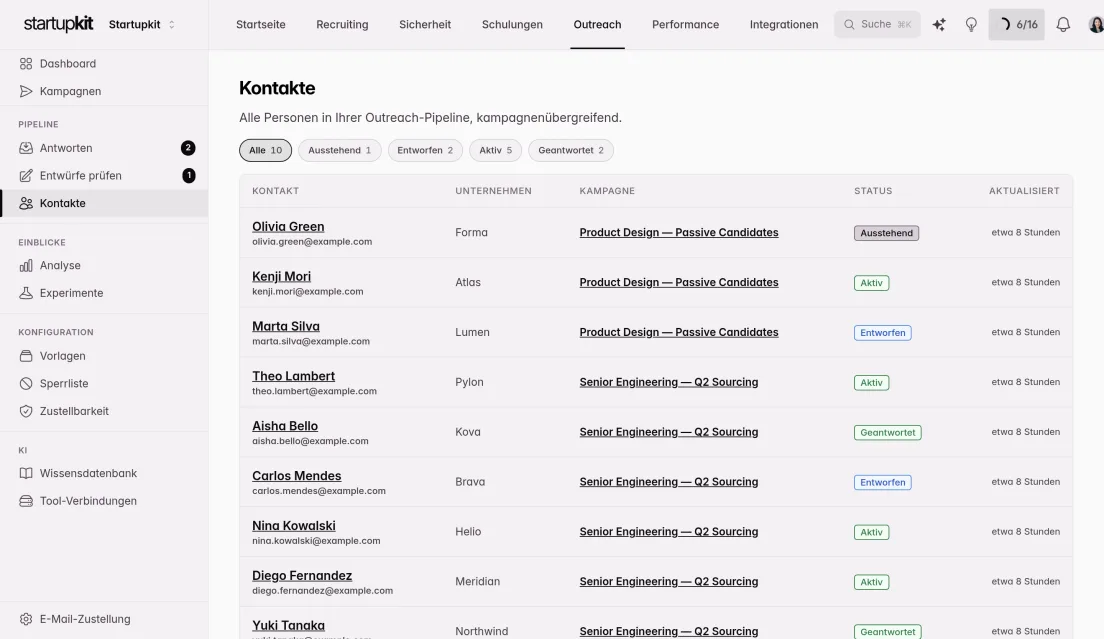1104x639 pixels.
Task: Click the Antworten inbox icon
Action: [26, 148]
